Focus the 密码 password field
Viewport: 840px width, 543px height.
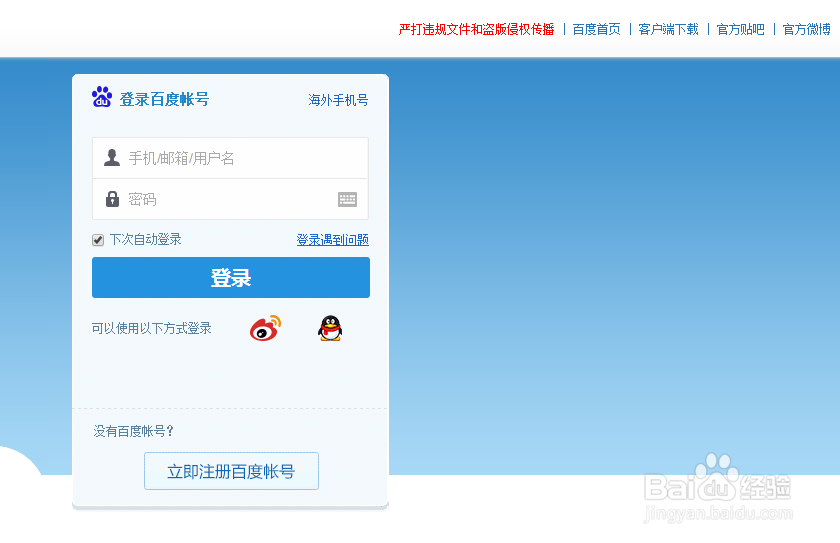[230, 199]
